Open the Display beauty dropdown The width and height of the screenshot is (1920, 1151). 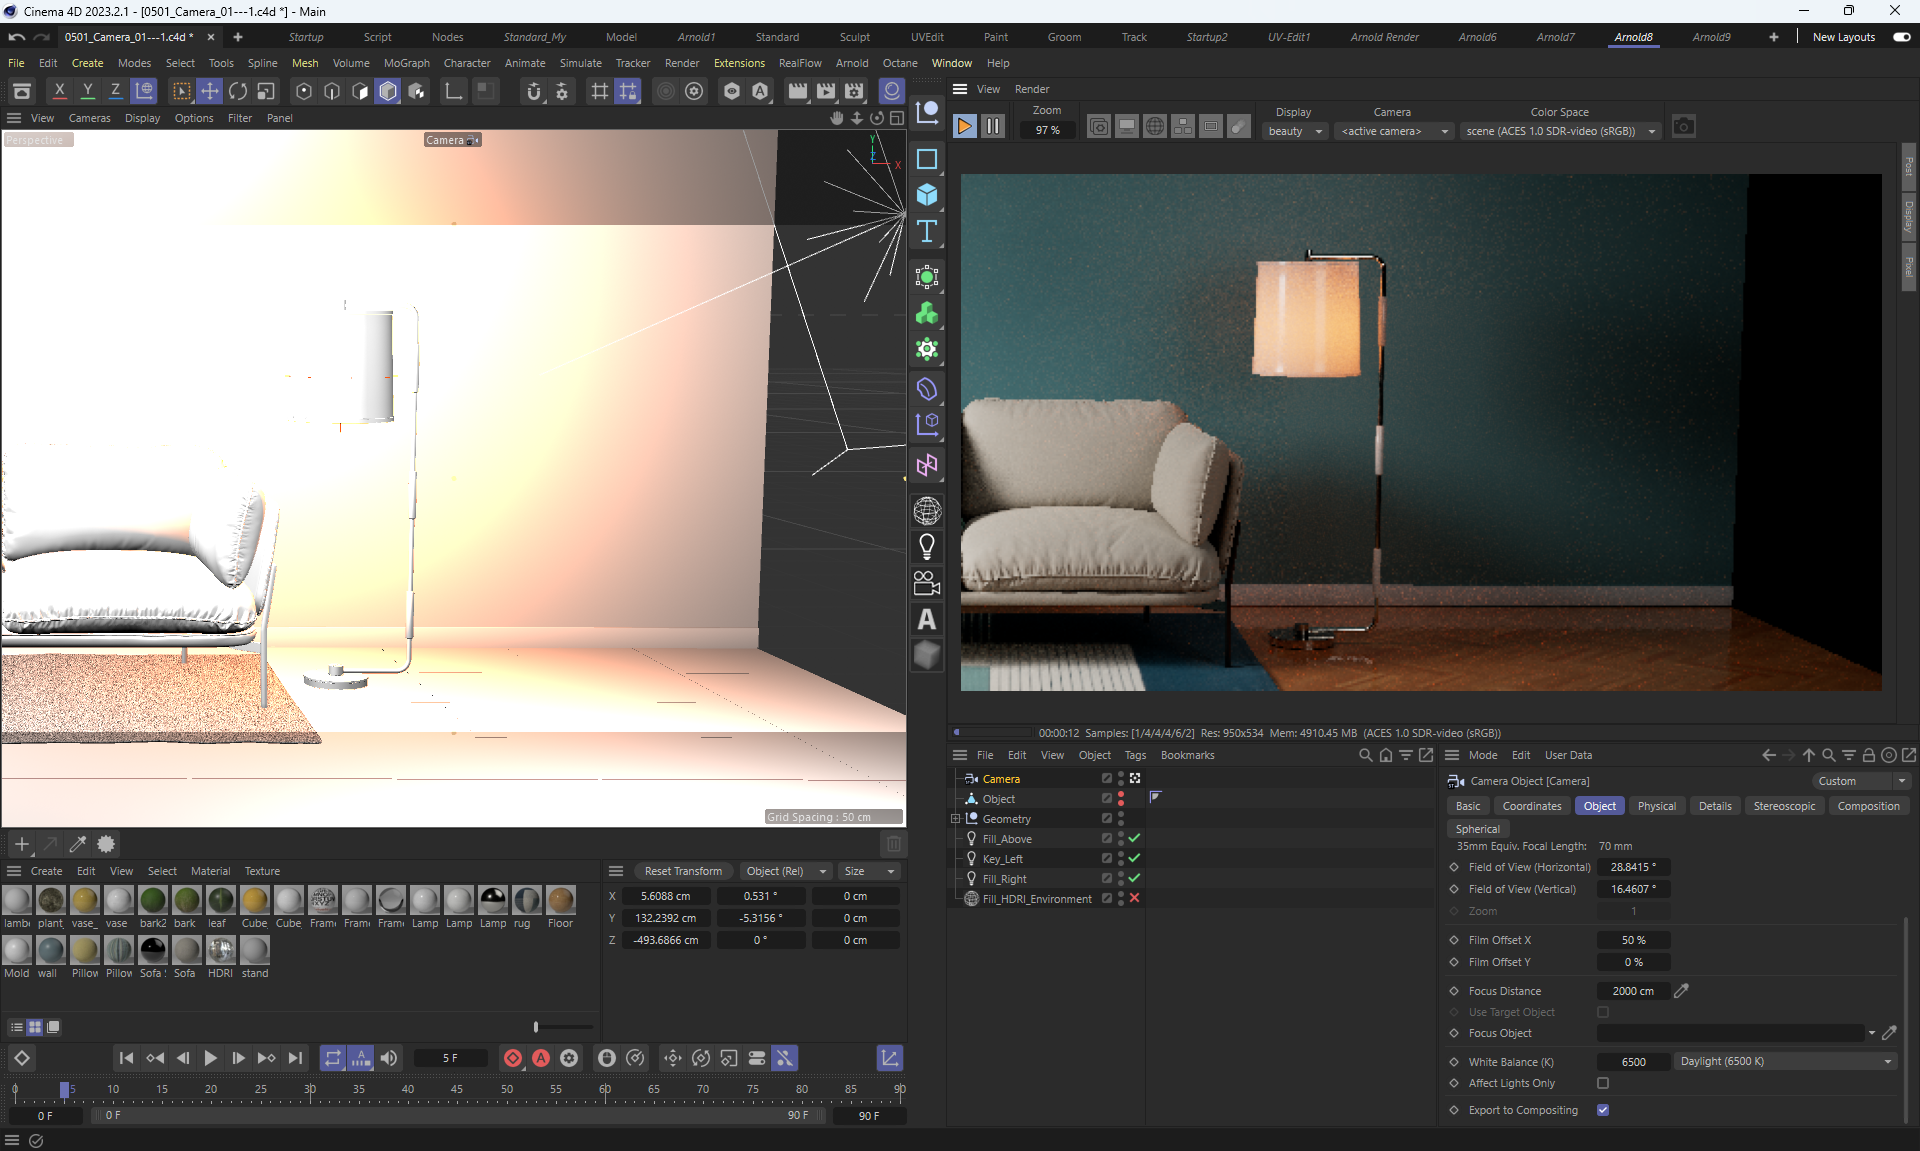point(1296,131)
